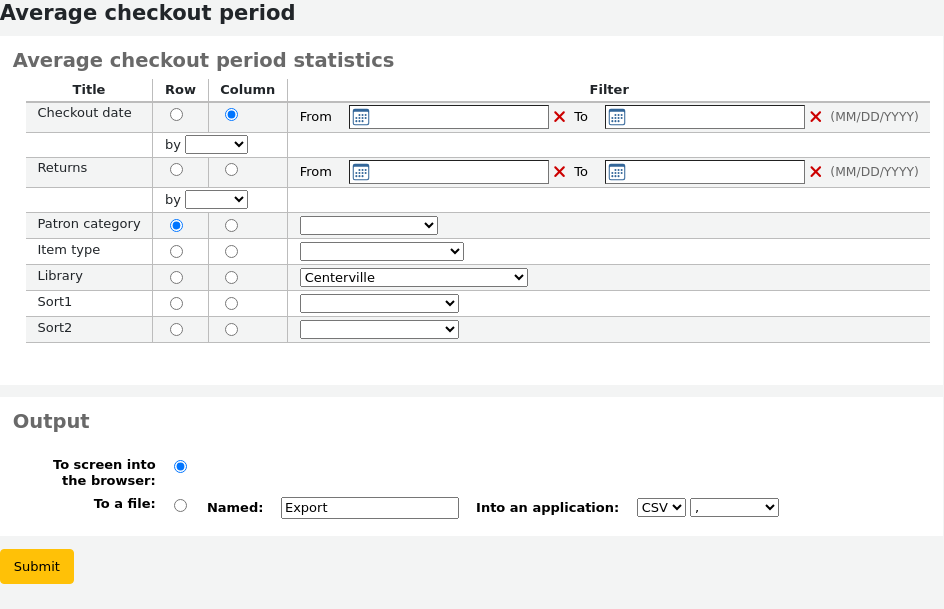Open the CSV file format dropdown
This screenshot has width=944, height=609.
click(x=661, y=507)
